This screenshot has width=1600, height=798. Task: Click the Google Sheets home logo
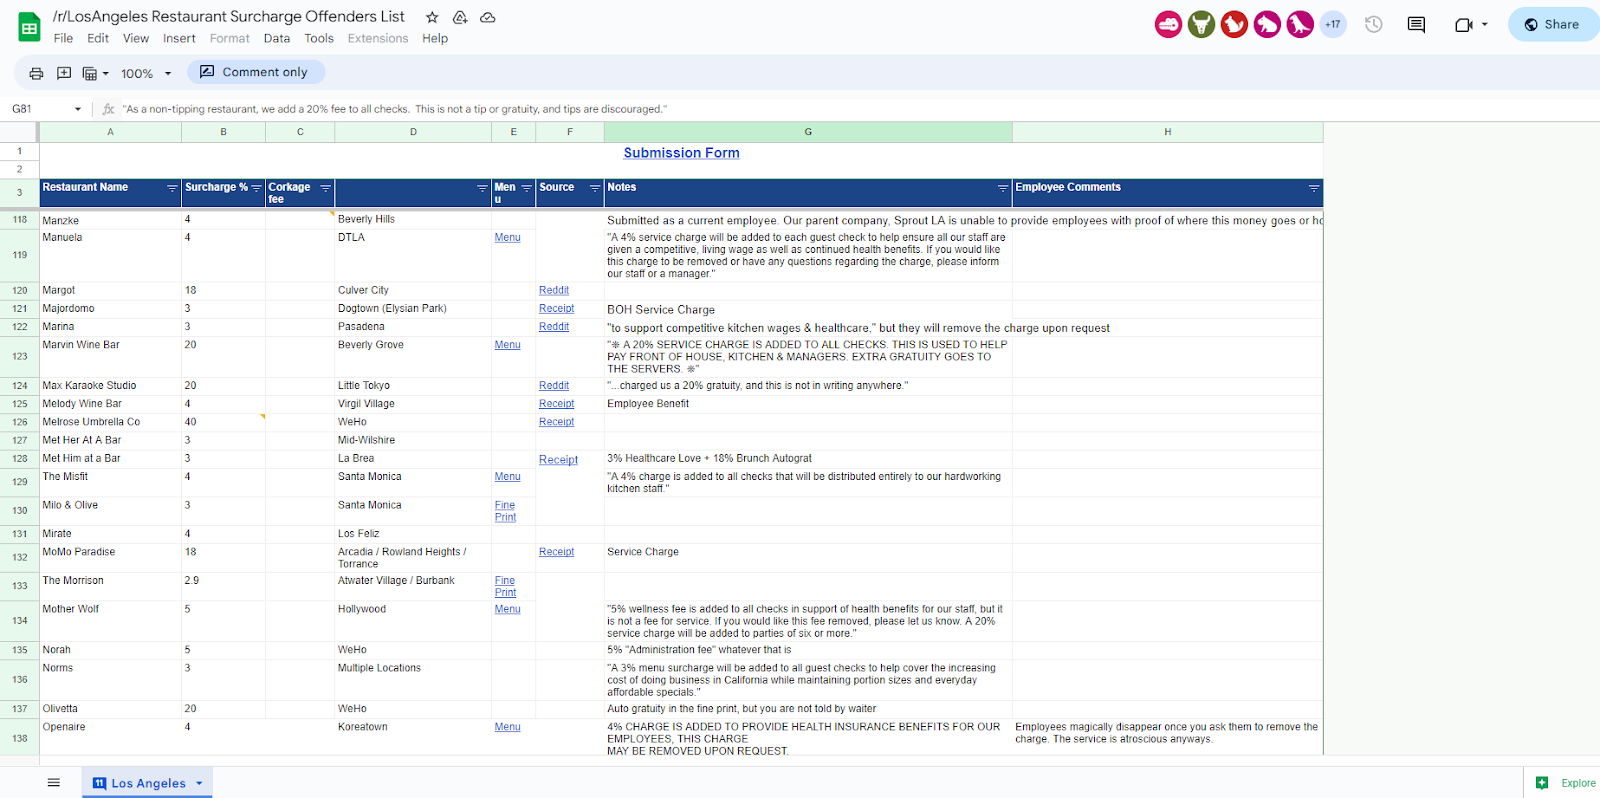coord(29,27)
